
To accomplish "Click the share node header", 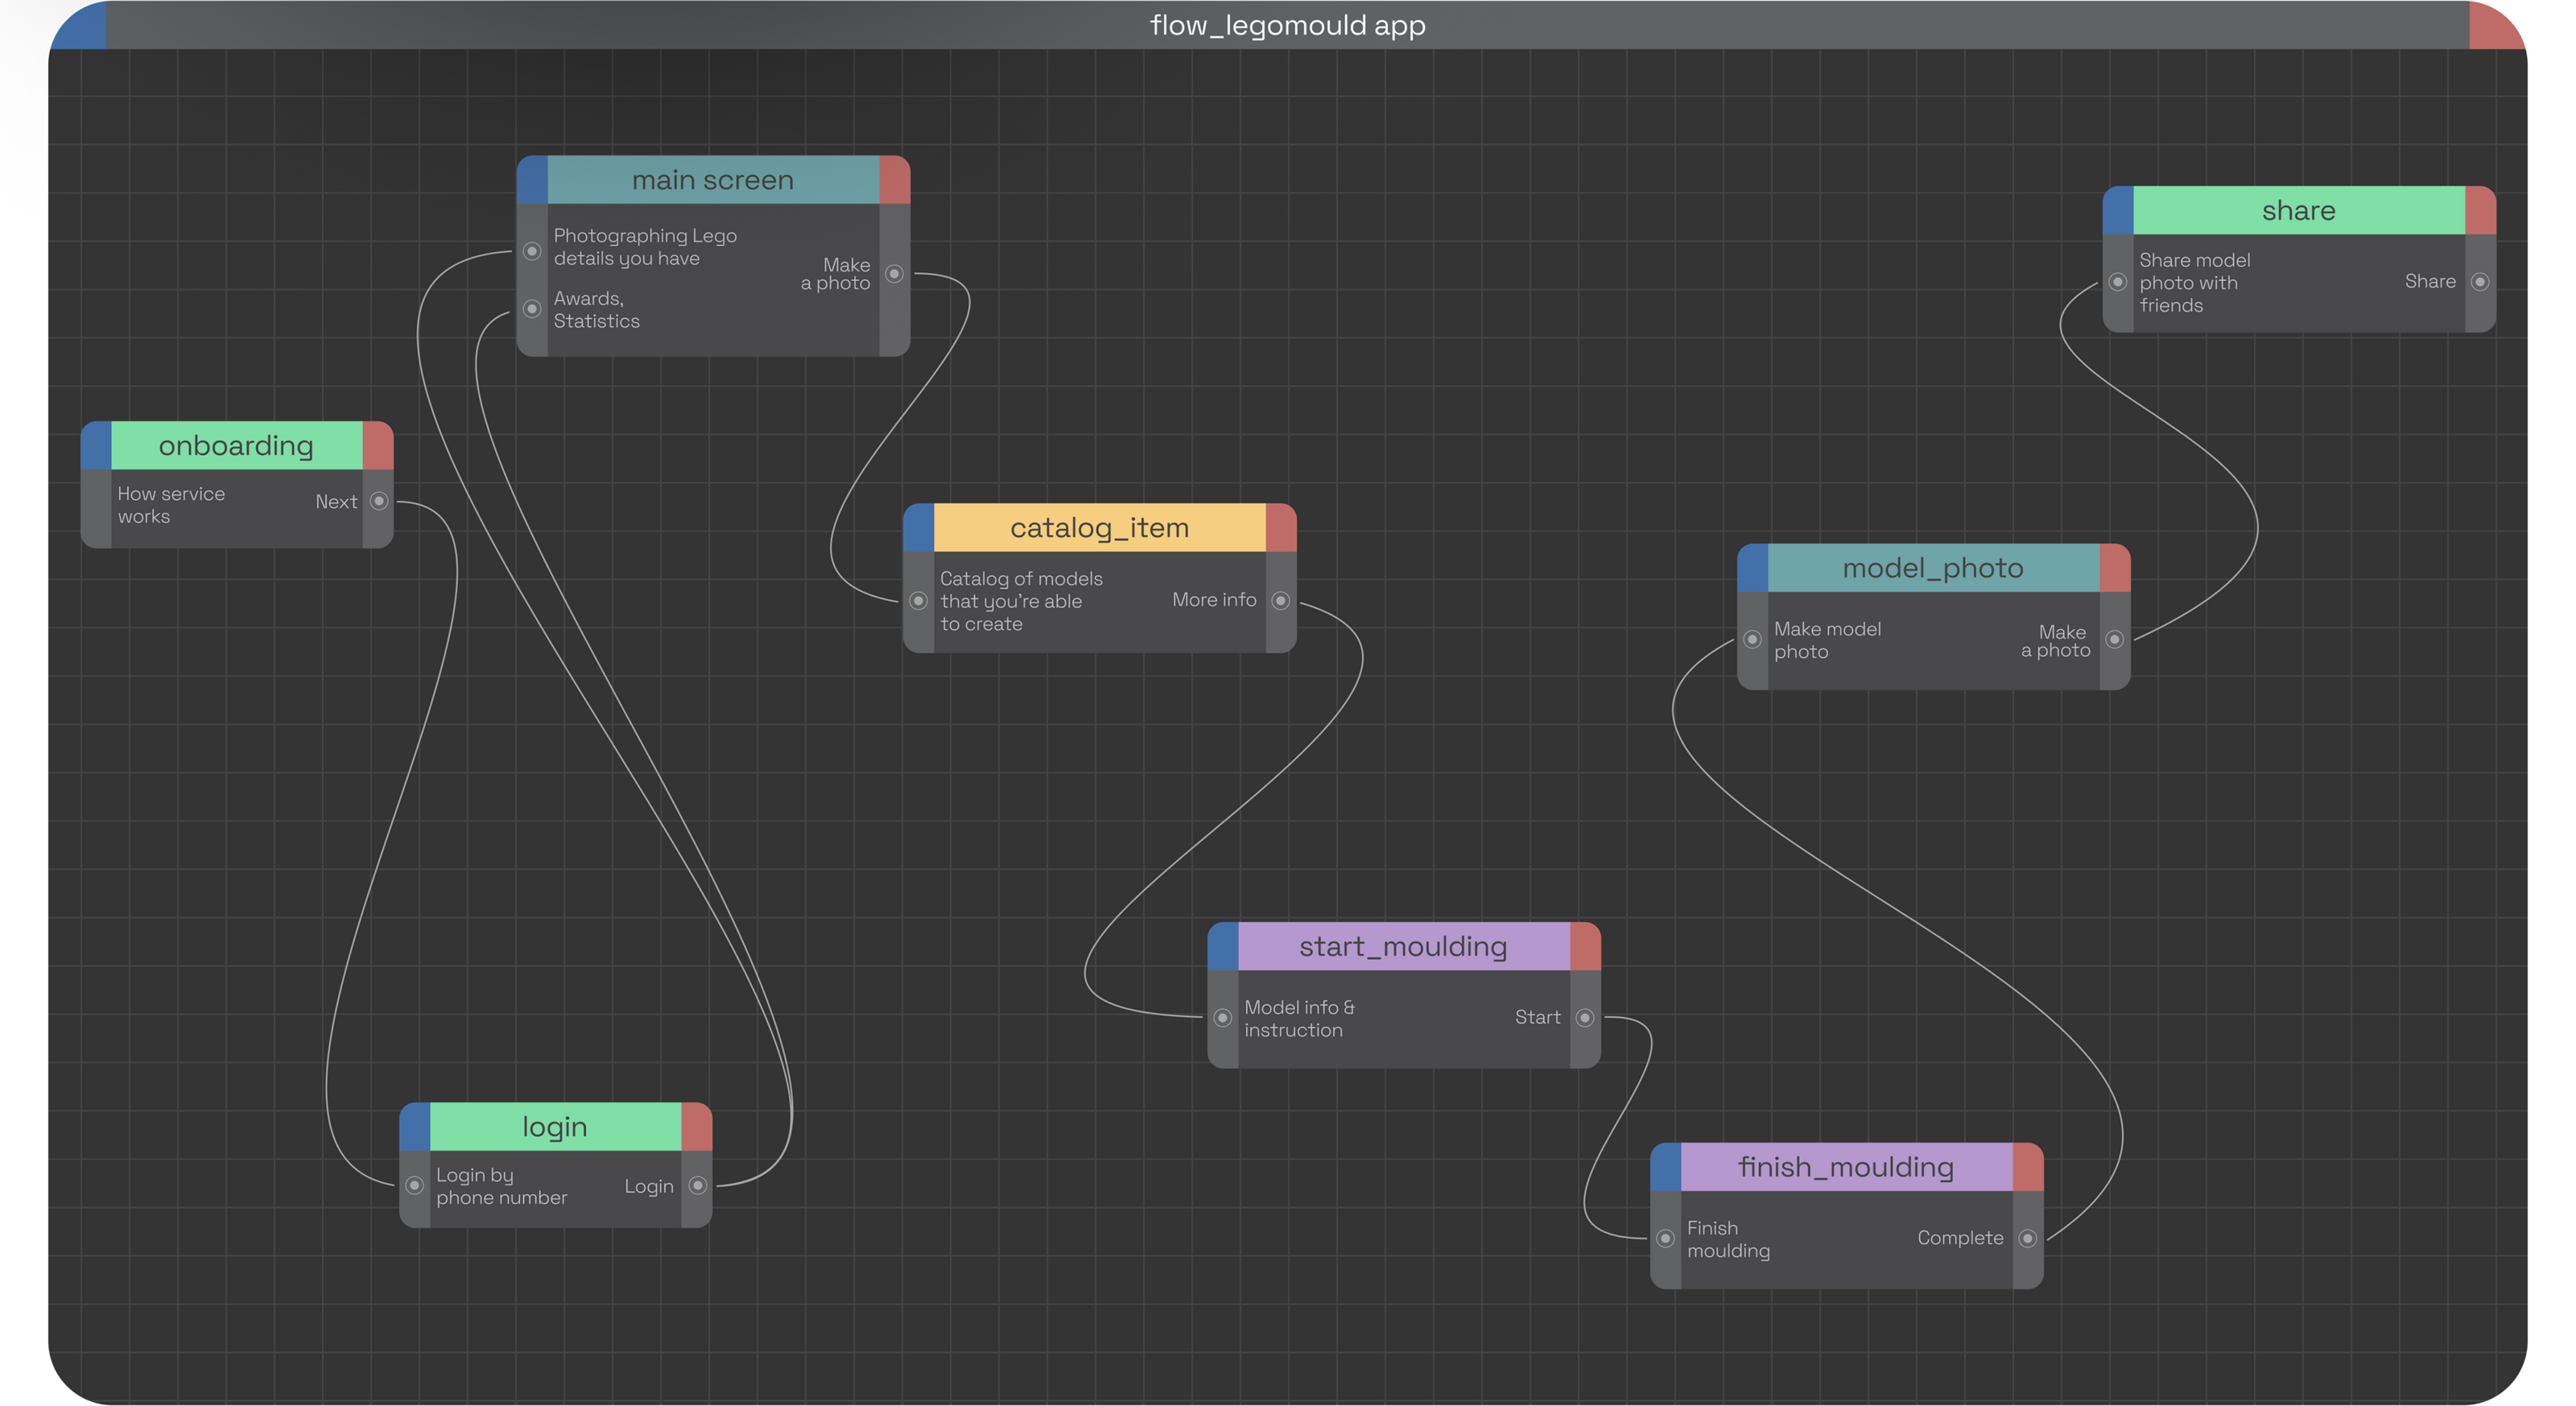I will [x=2298, y=211].
